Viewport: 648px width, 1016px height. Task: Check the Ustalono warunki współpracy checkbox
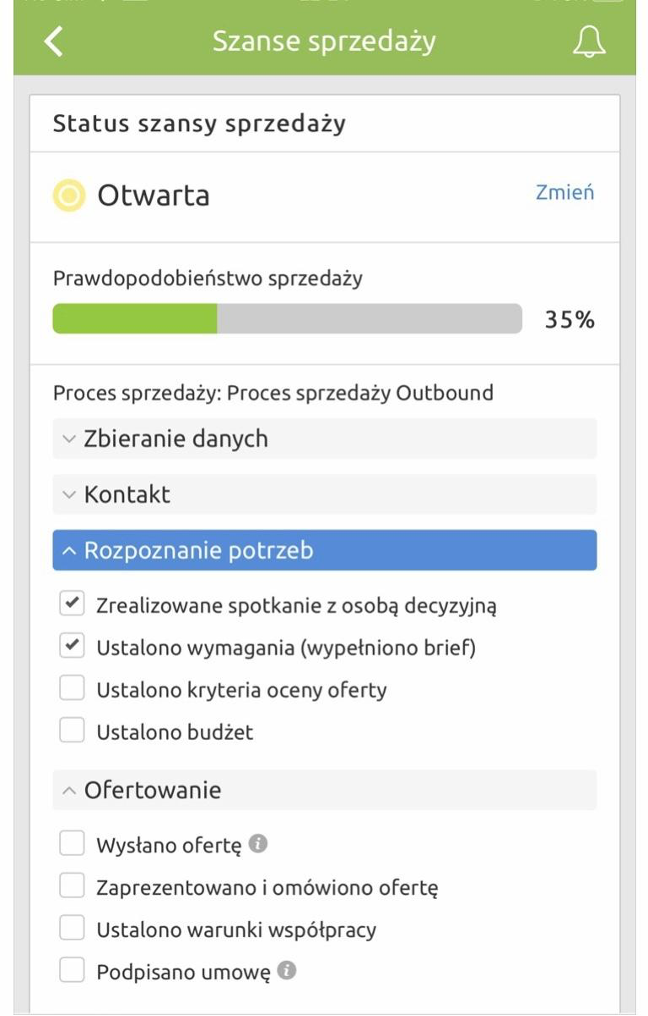pos(71,927)
